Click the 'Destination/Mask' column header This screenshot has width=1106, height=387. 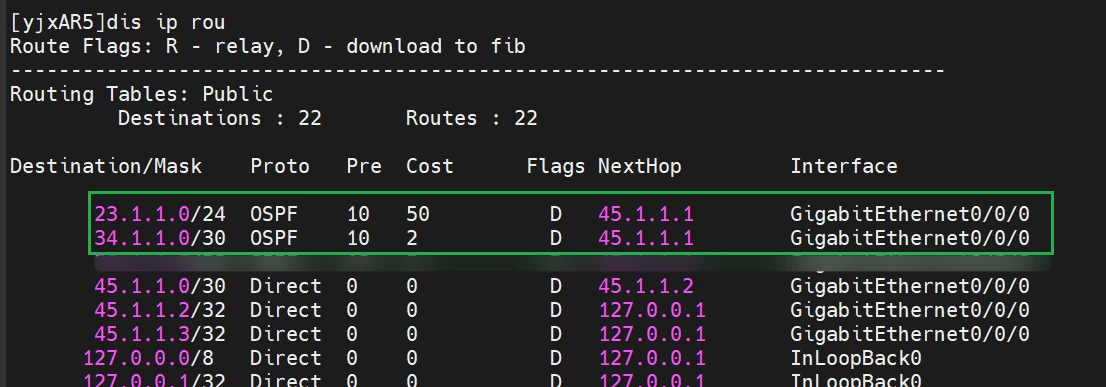click(x=106, y=166)
